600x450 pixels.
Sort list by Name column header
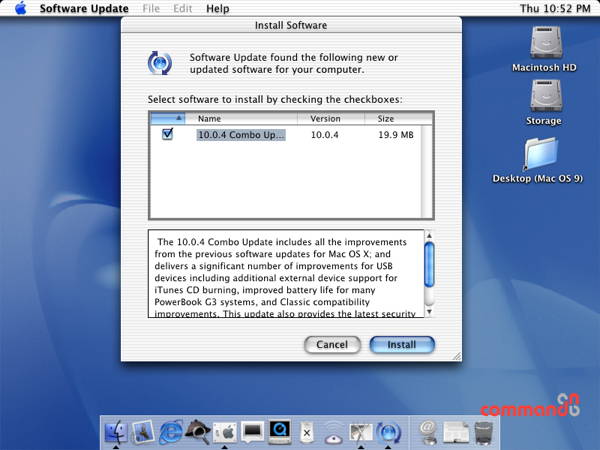pyautogui.click(x=241, y=119)
